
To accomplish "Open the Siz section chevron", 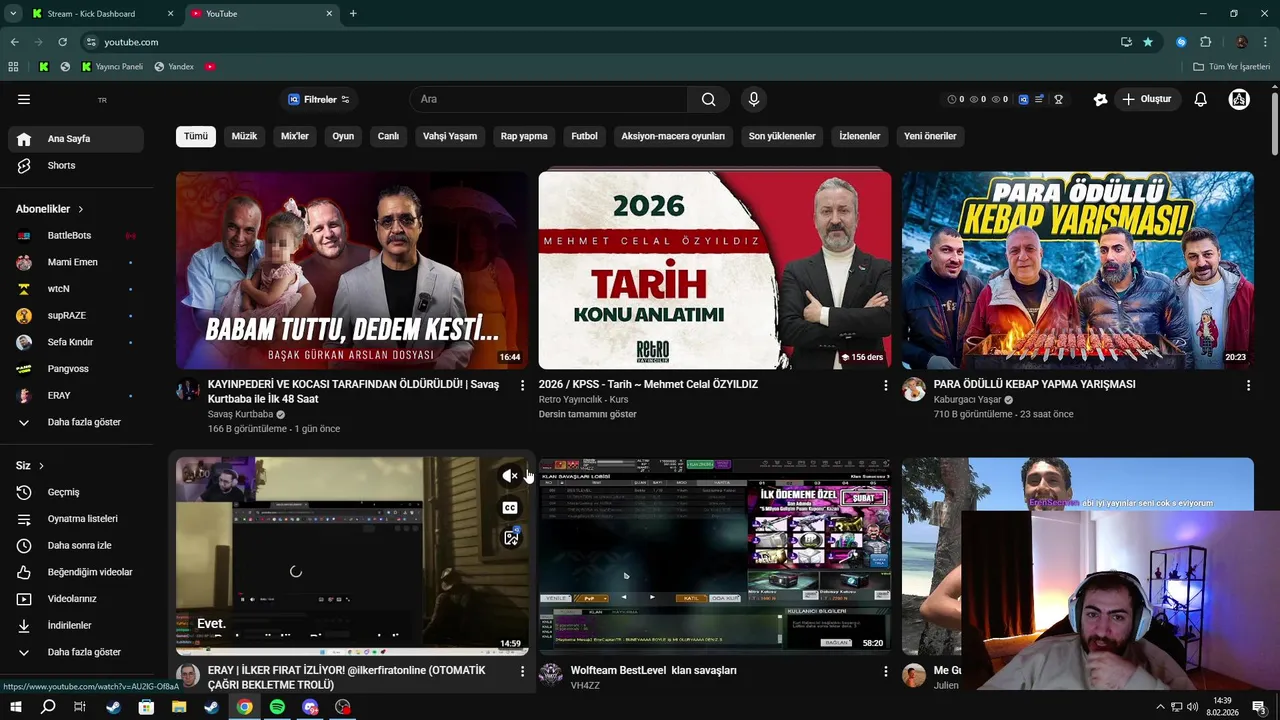I will [41, 466].
